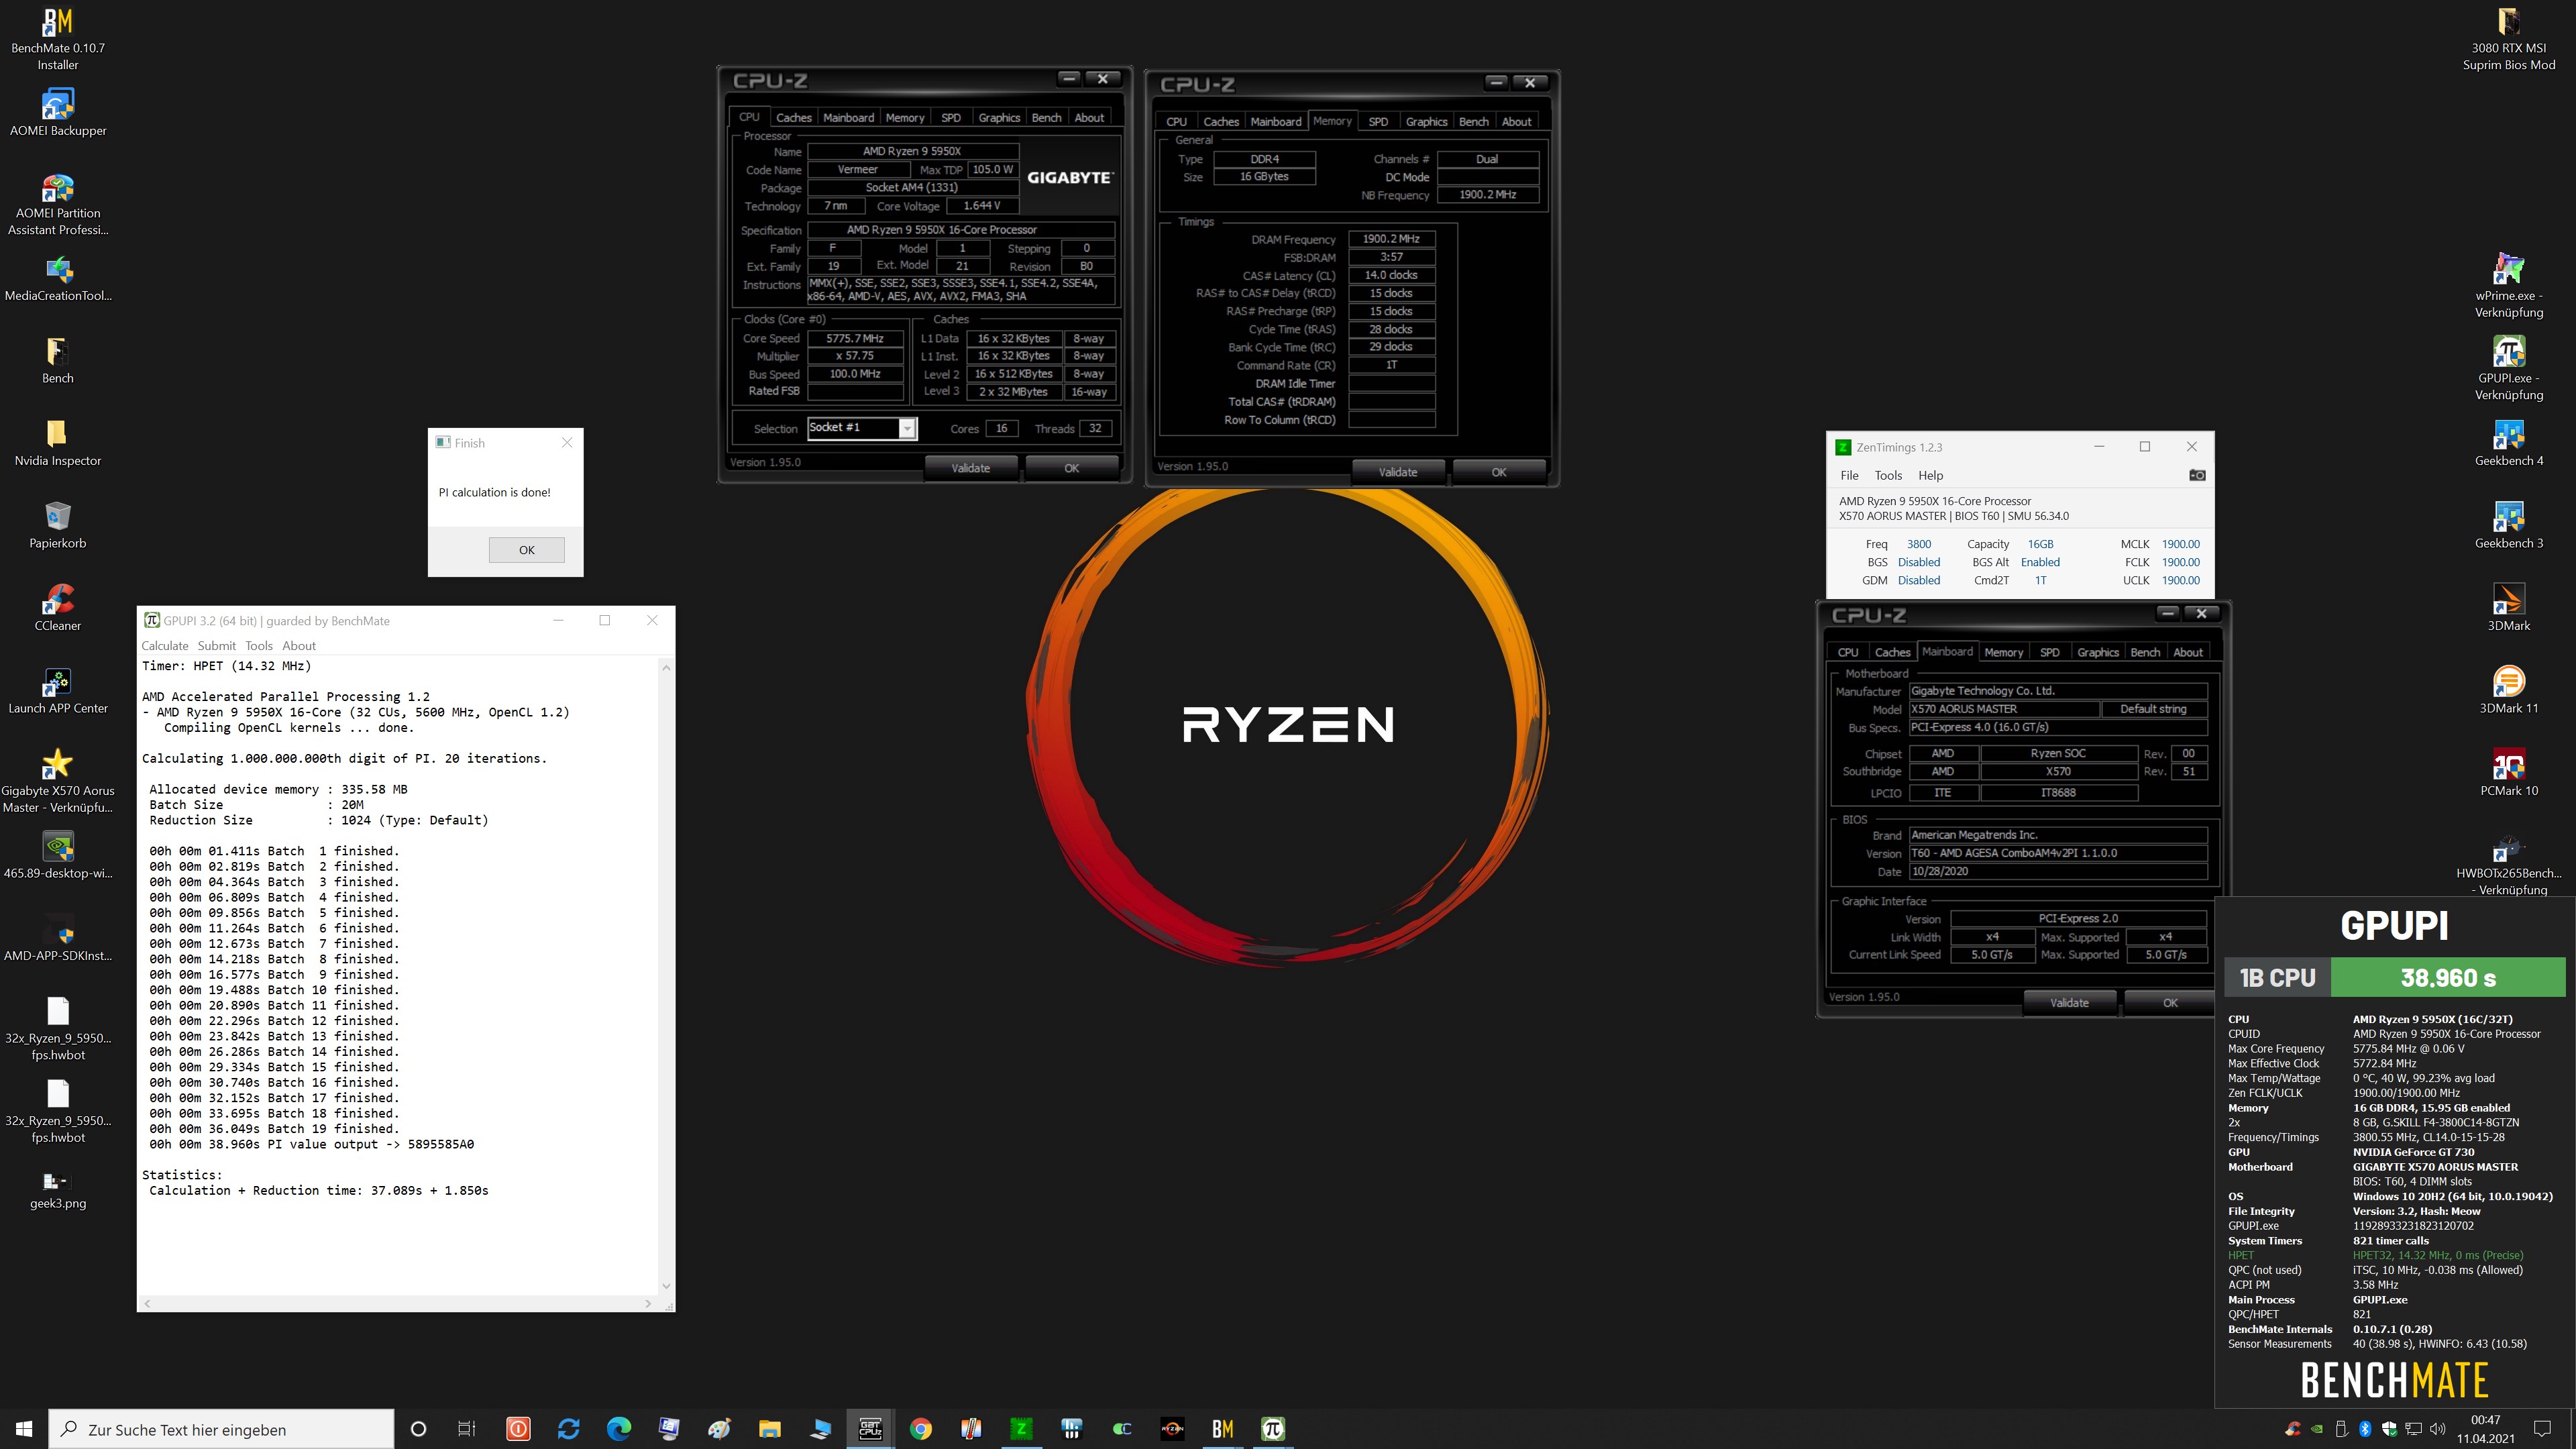Screen dimensions: 2576x1449
Task: Open Task View on the taskbar
Action: (467, 1429)
